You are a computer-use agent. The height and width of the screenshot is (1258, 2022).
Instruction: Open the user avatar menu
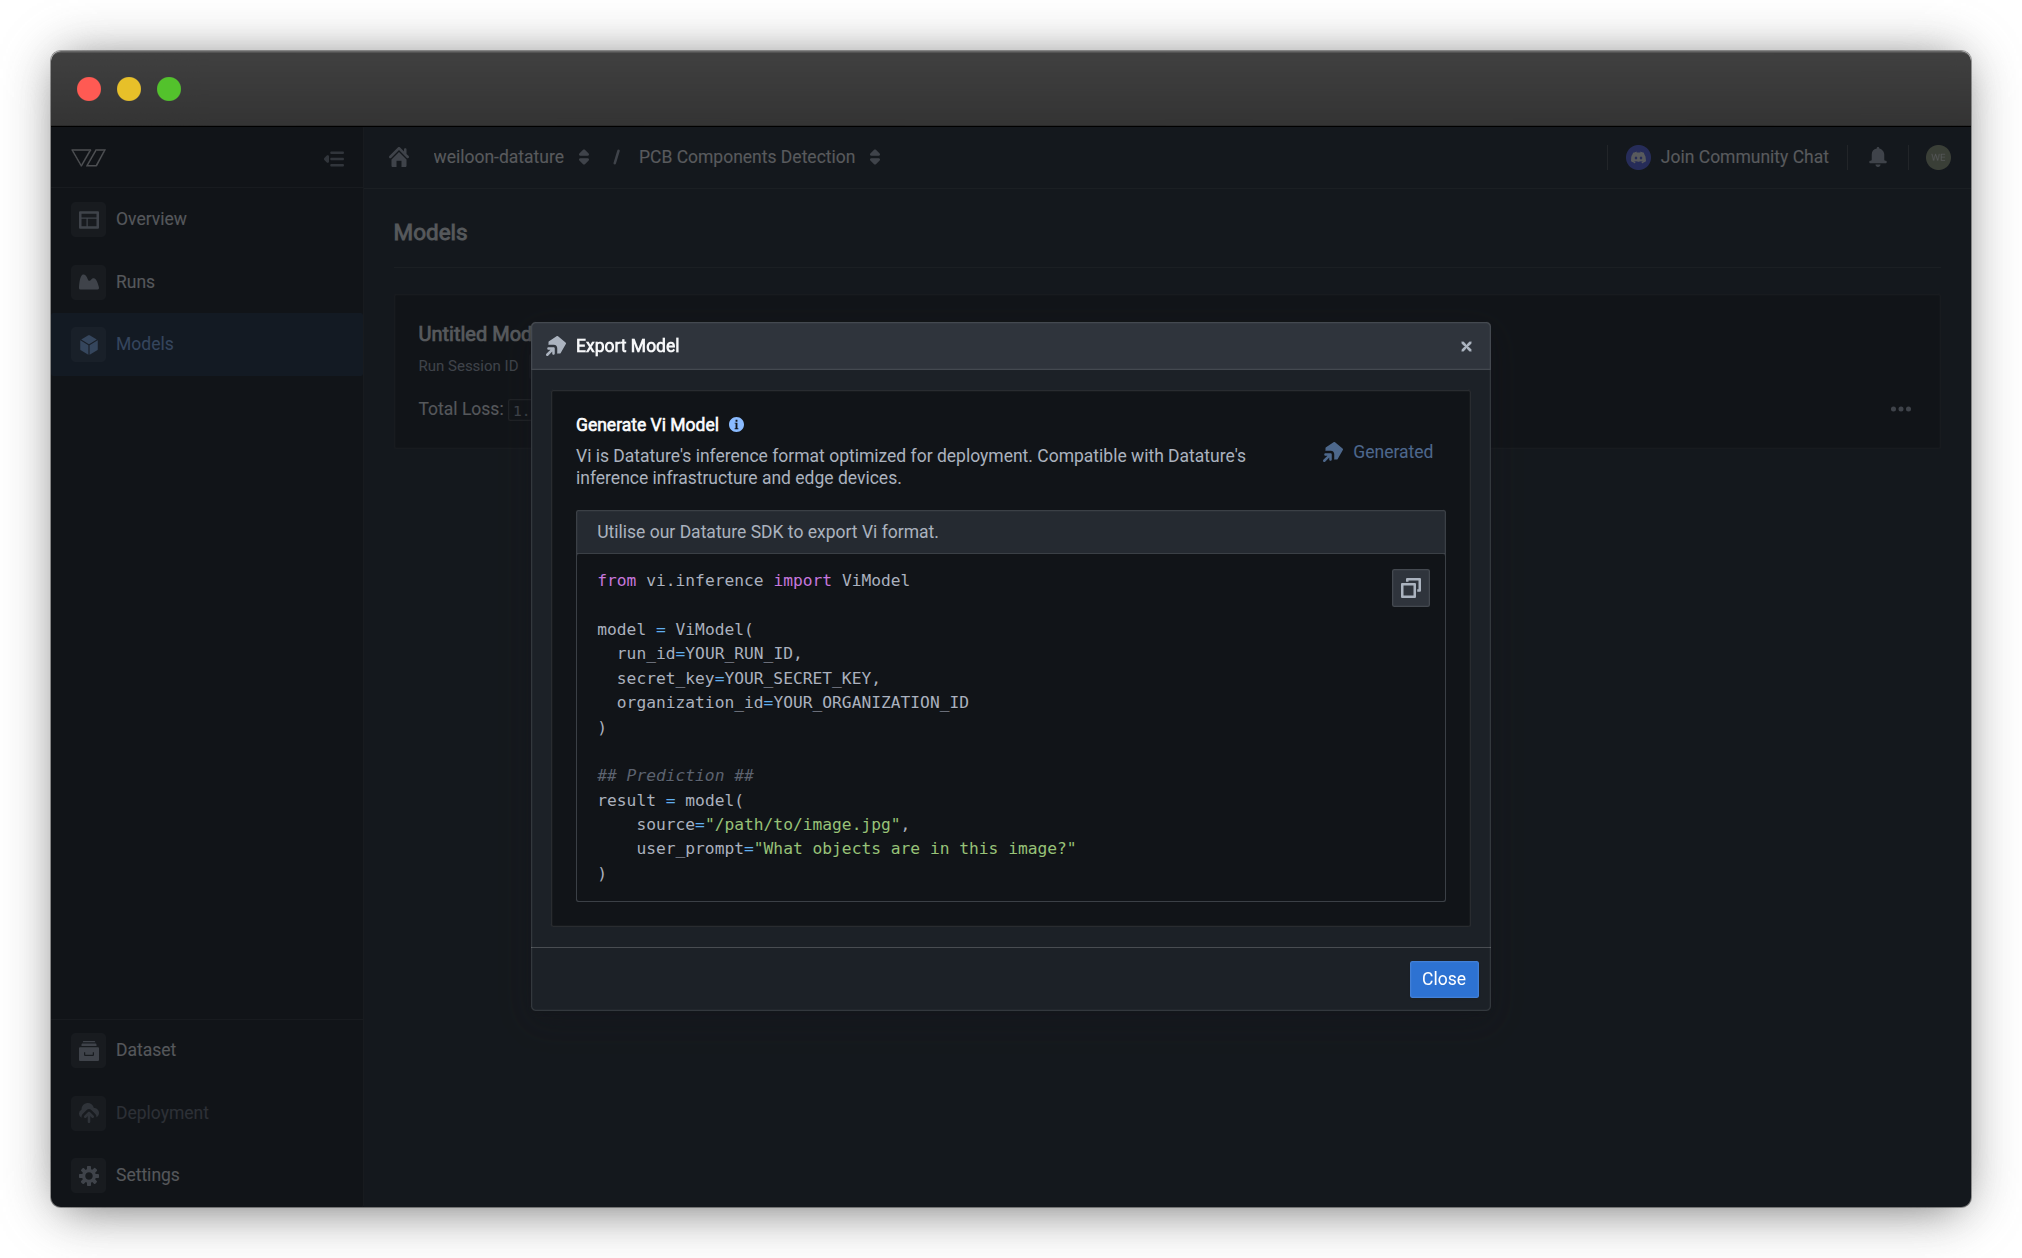(1938, 157)
